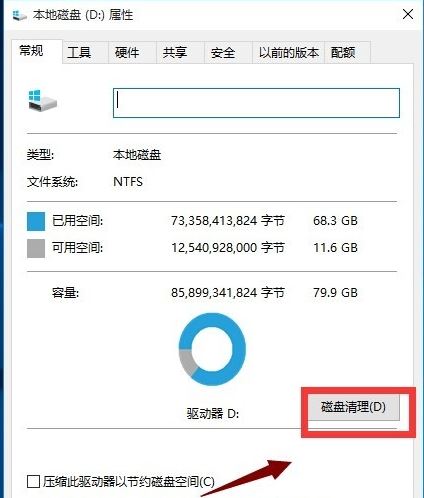Switch to 以前的版本 tab
The width and height of the screenshot is (424, 498).
point(289,52)
